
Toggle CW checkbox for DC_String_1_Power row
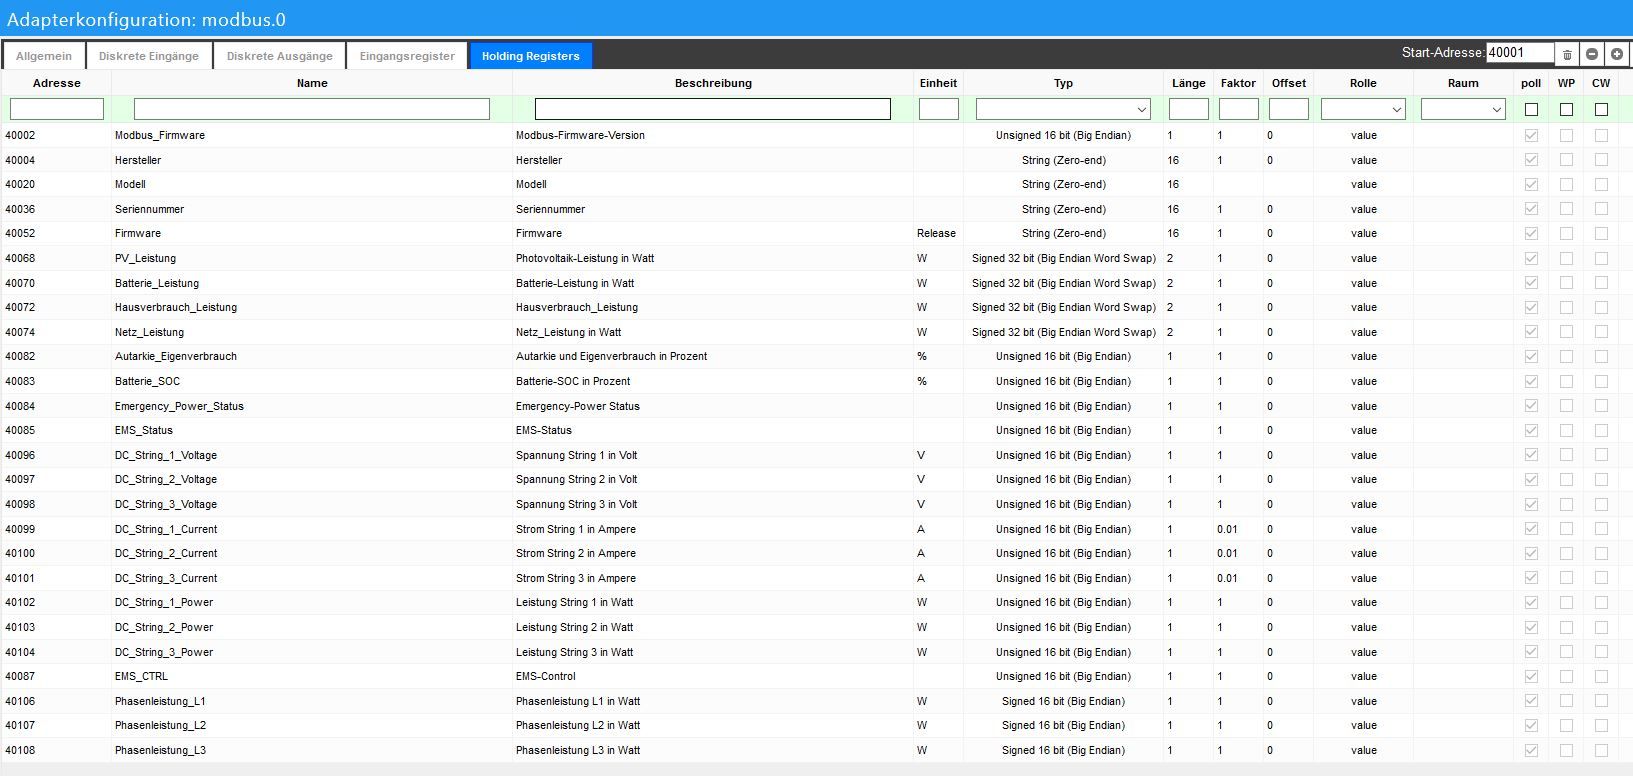(x=1601, y=602)
